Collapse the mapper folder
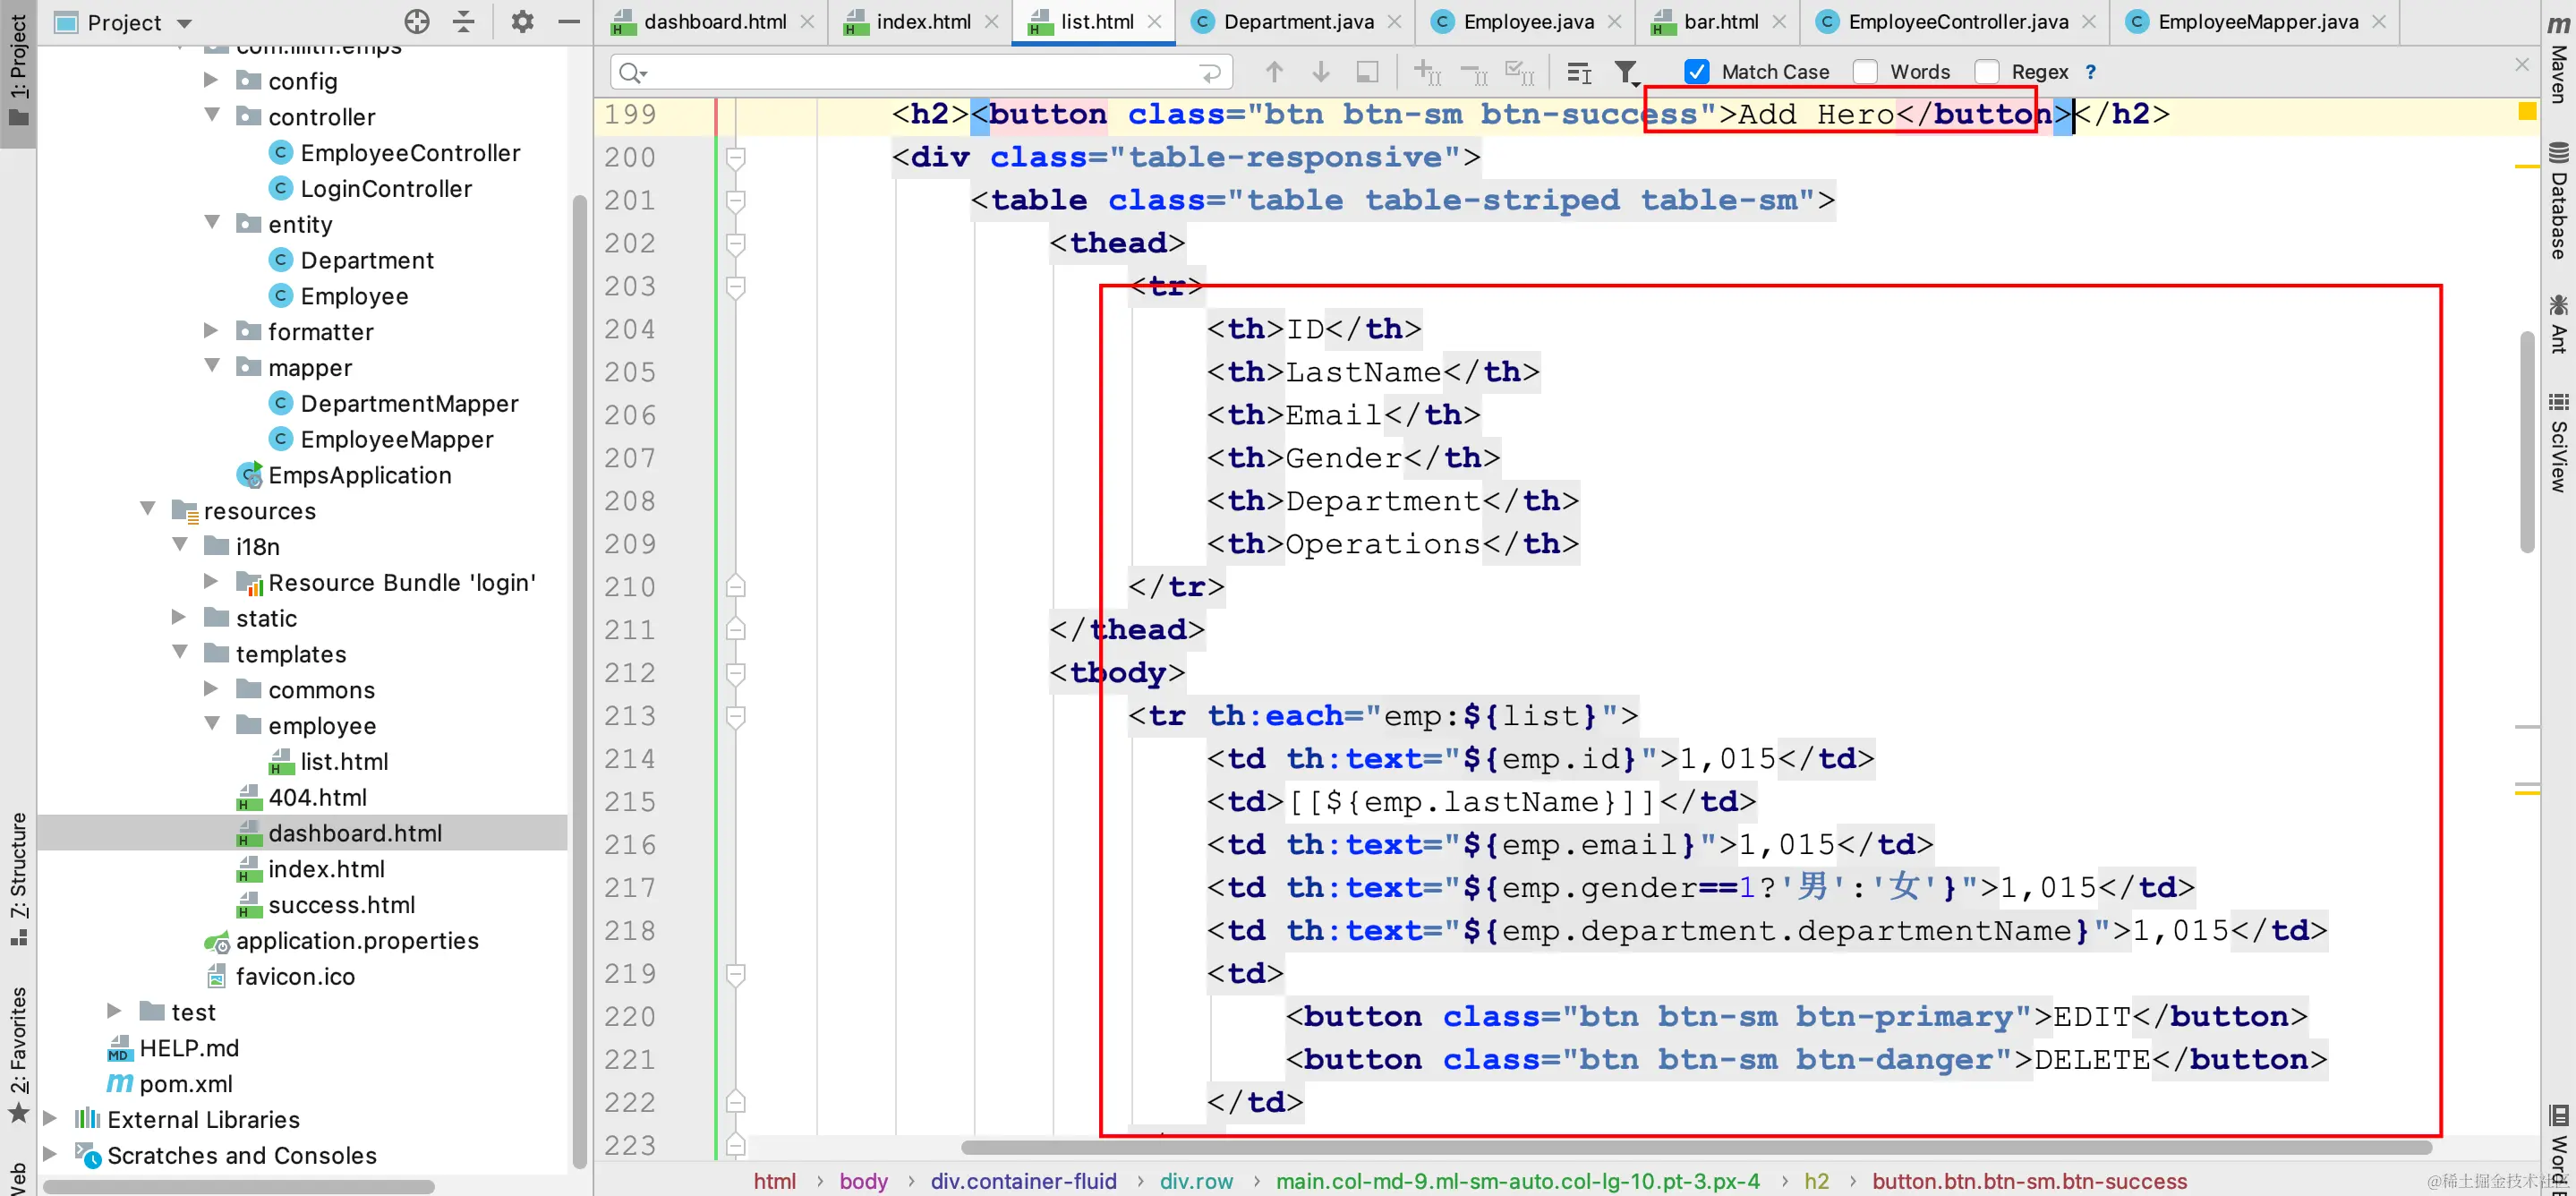This screenshot has height=1196, width=2576. coord(211,366)
